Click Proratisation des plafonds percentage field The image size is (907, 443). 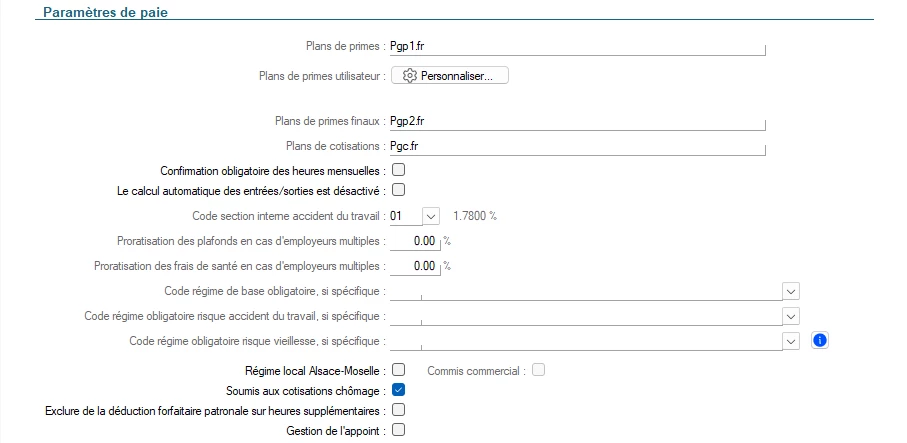pyautogui.click(x=414, y=241)
